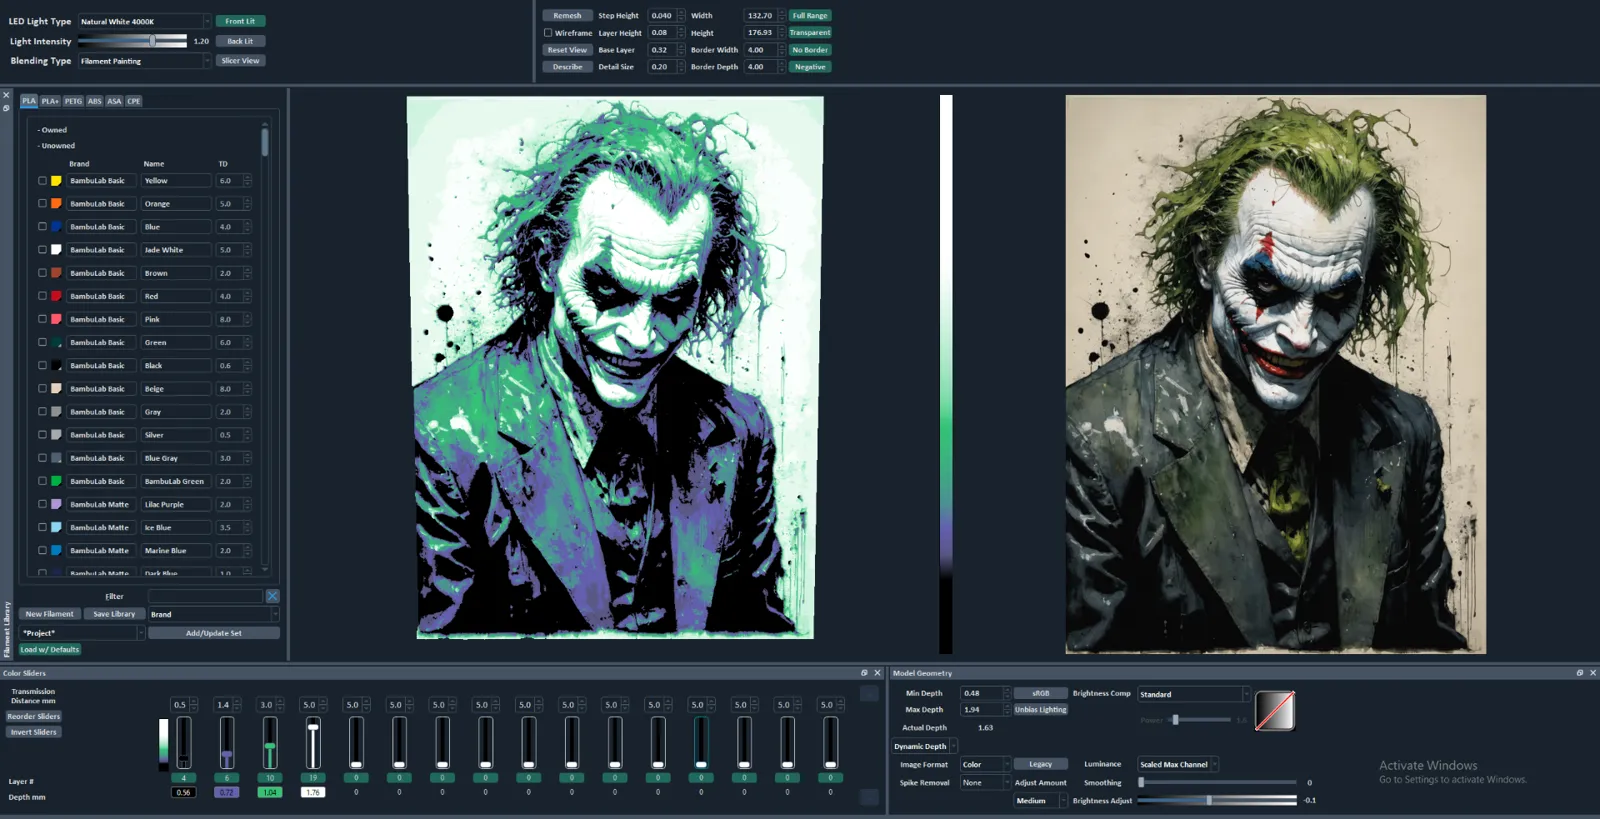Screen dimensions: 1600x819
Task: Float the Color Sliders panel
Action: click(864, 673)
